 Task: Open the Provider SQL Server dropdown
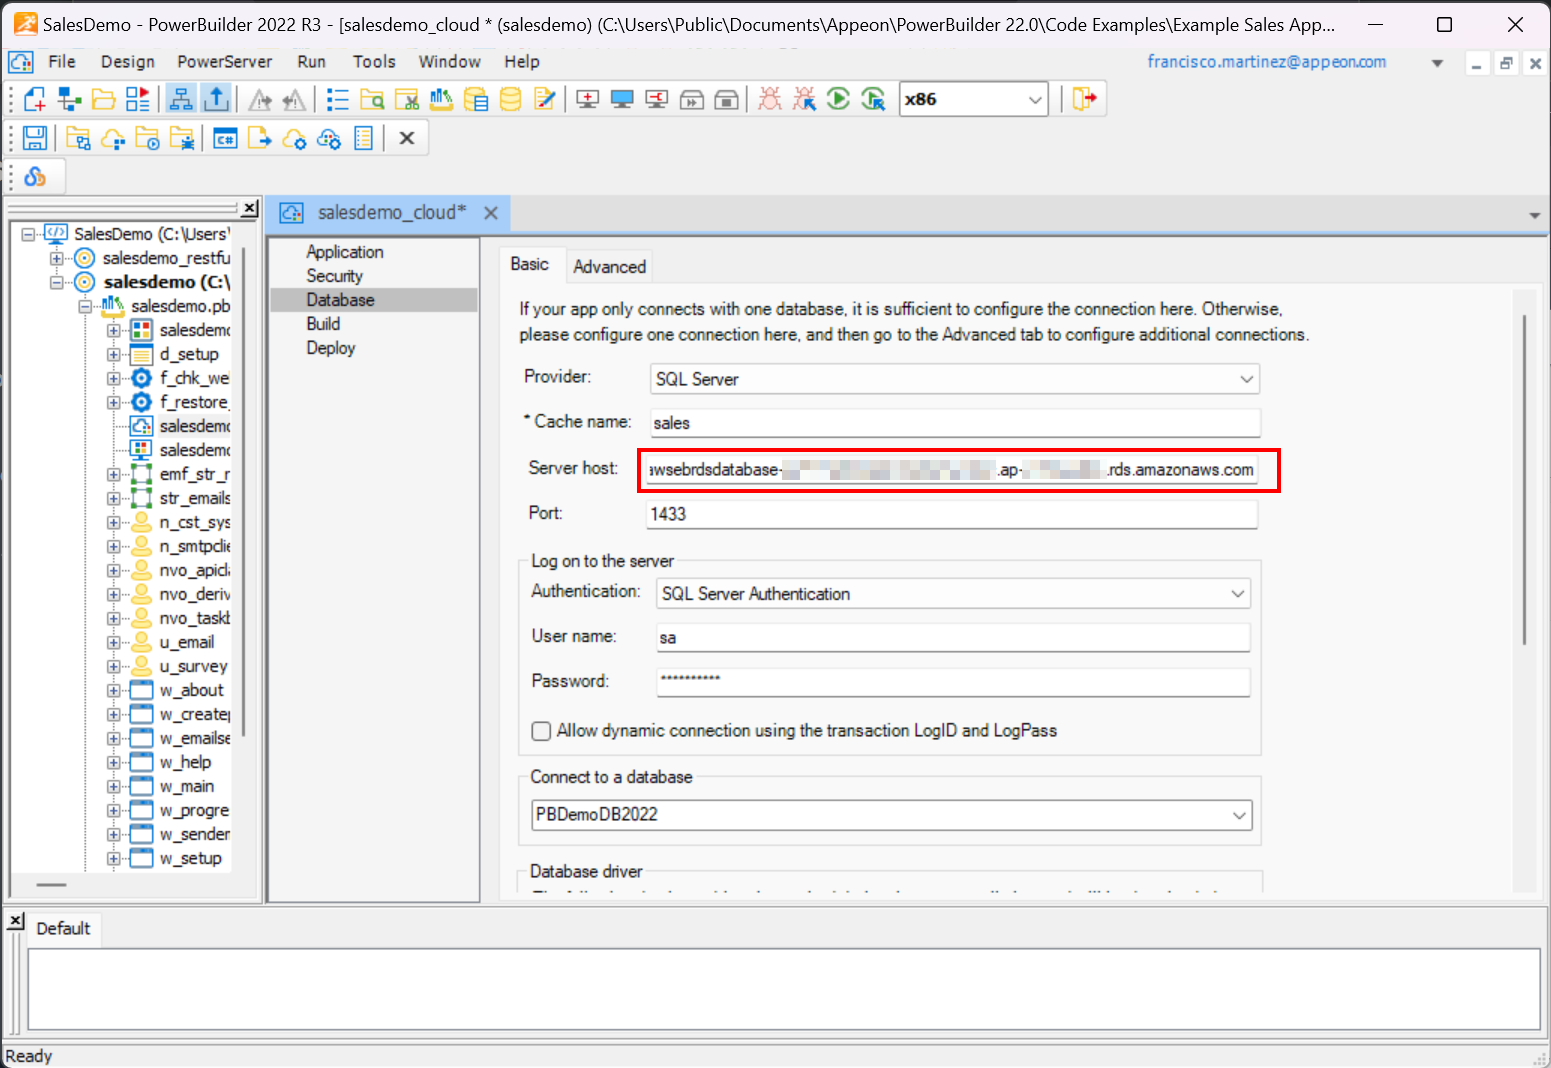click(x=954, y=379)
